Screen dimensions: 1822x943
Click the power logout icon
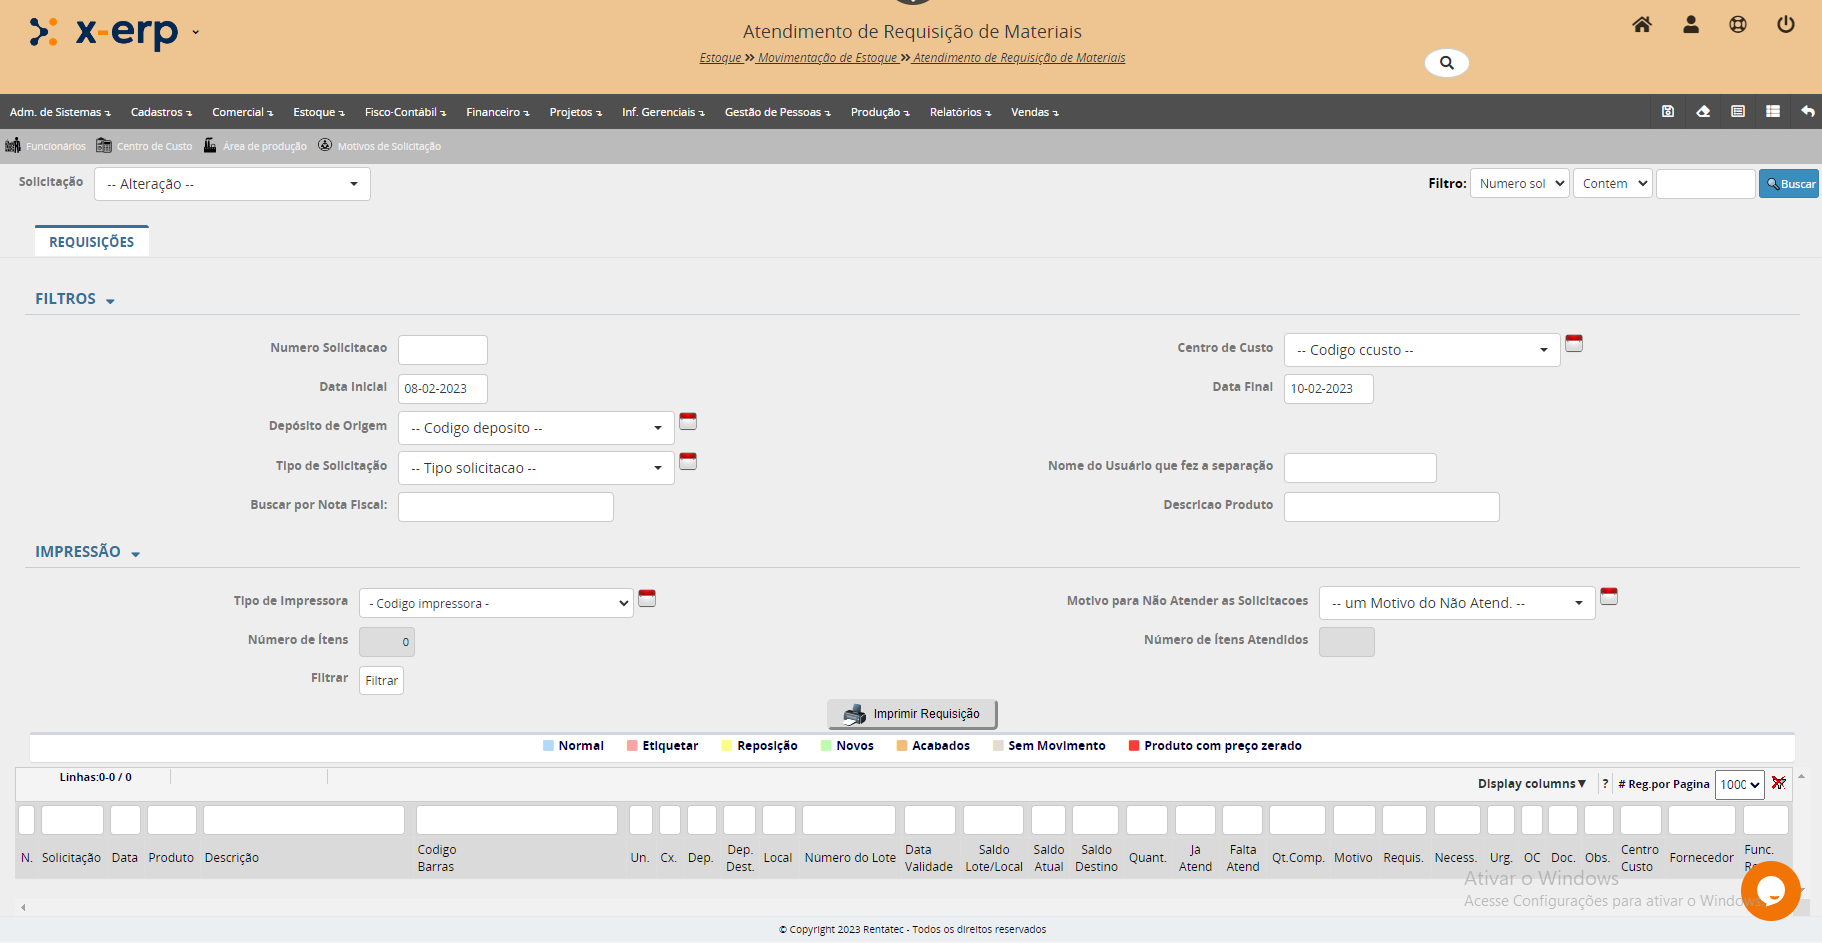[1785, 25]
